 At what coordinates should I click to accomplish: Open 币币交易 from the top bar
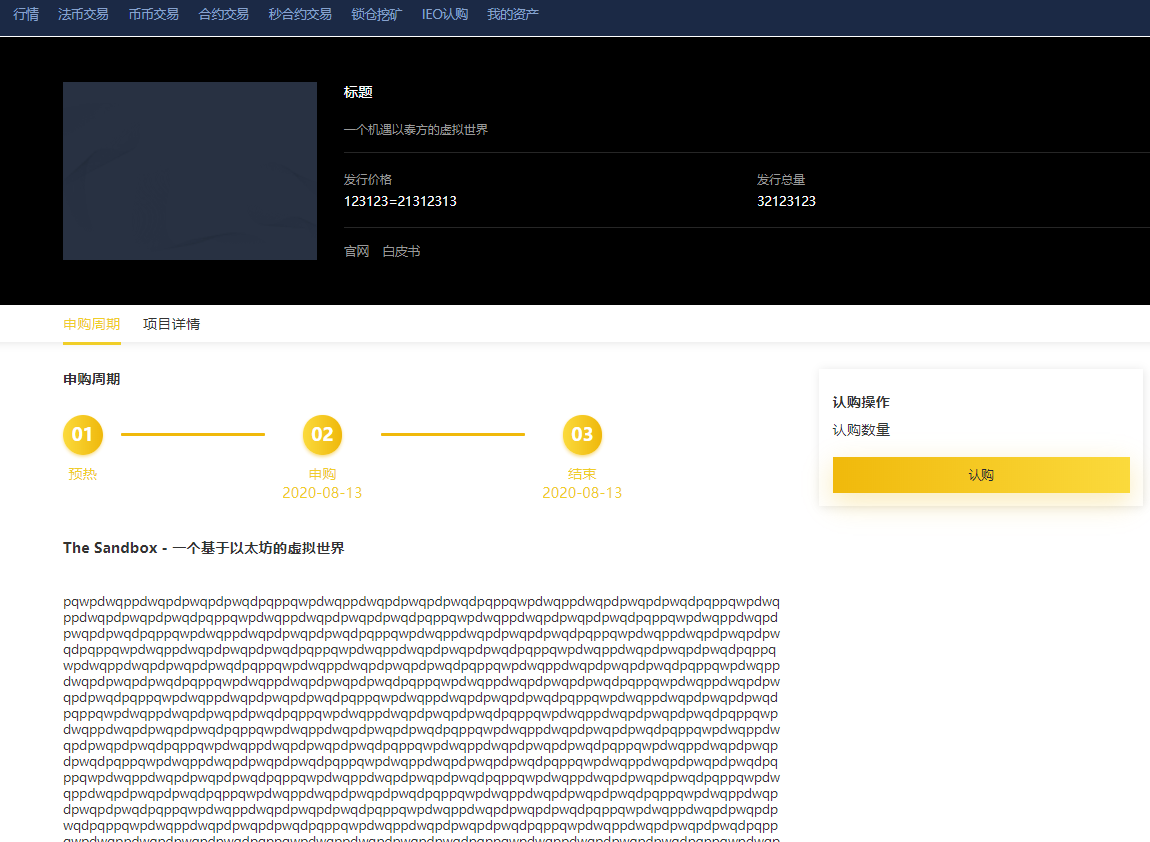point(154,15)
